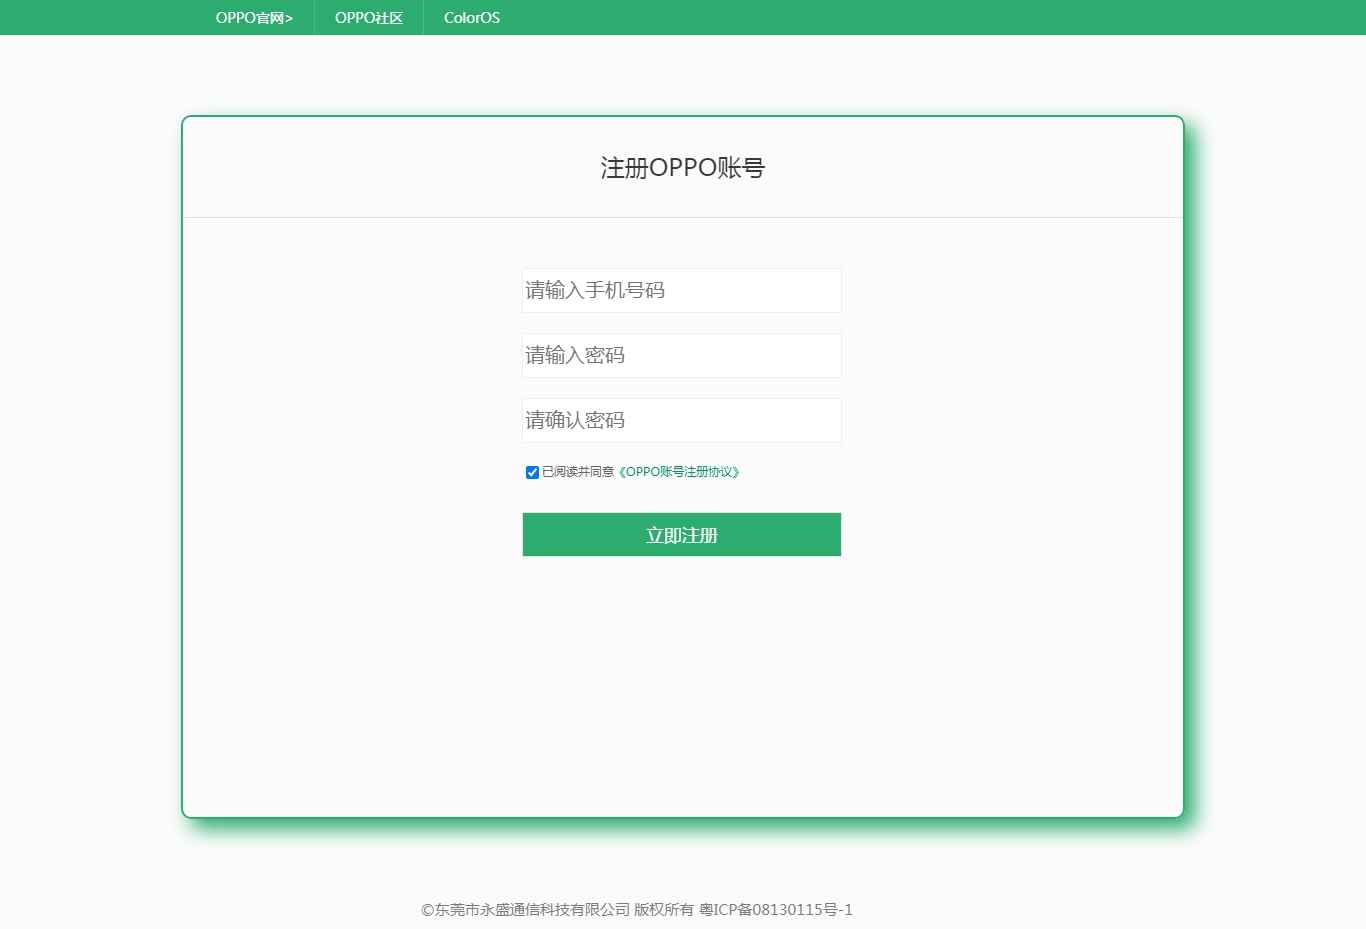Click the 已阅读并同意 checkbox label text
1366x929 pixels.
point(578,472)
